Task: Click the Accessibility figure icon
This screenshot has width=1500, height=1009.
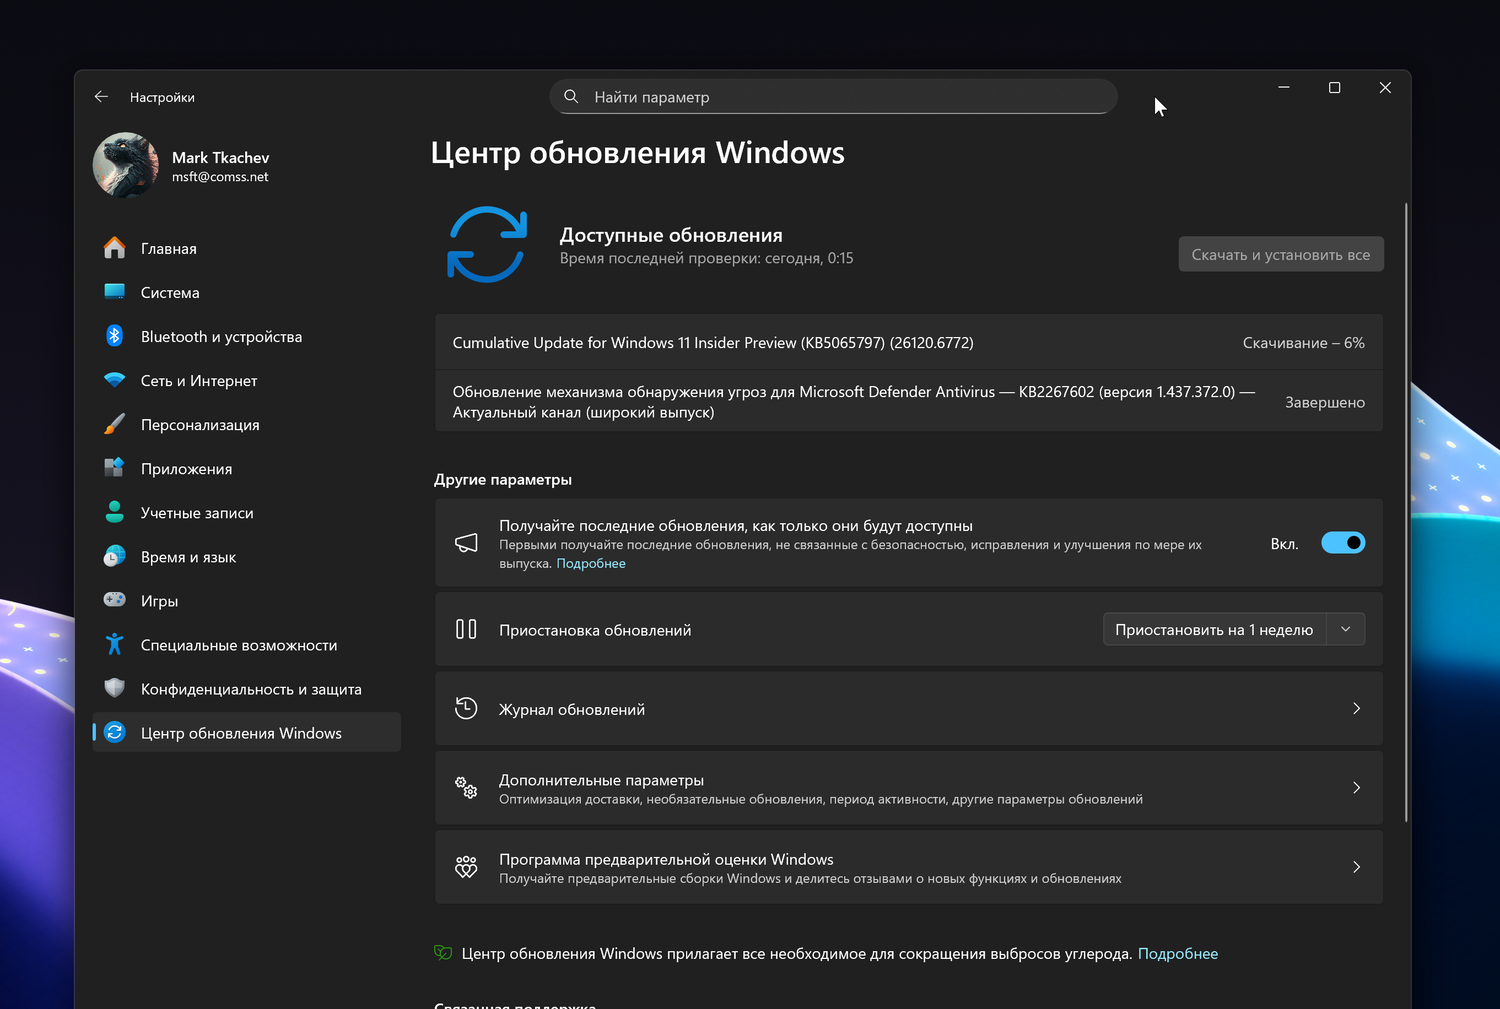Action: [115, 645]
